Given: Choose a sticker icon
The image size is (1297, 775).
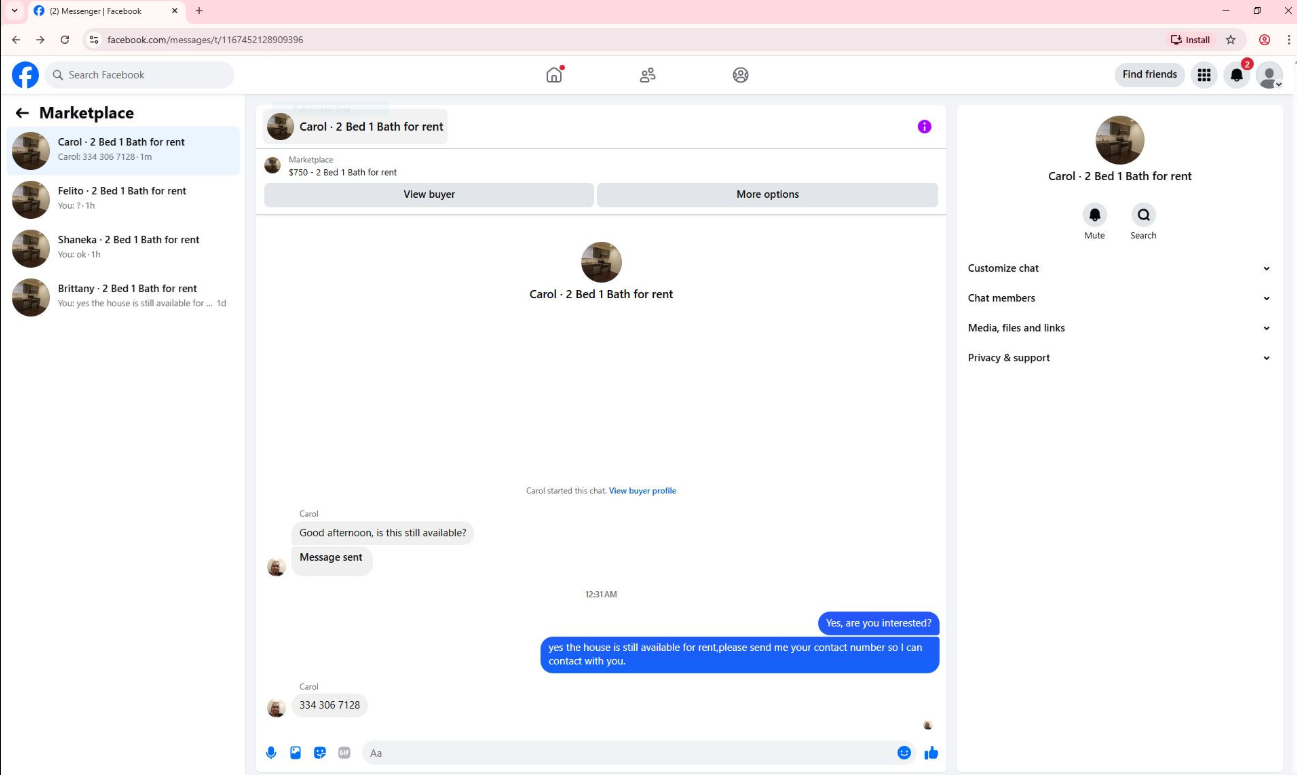Looking at the screenshot, I should coord(320,753).
